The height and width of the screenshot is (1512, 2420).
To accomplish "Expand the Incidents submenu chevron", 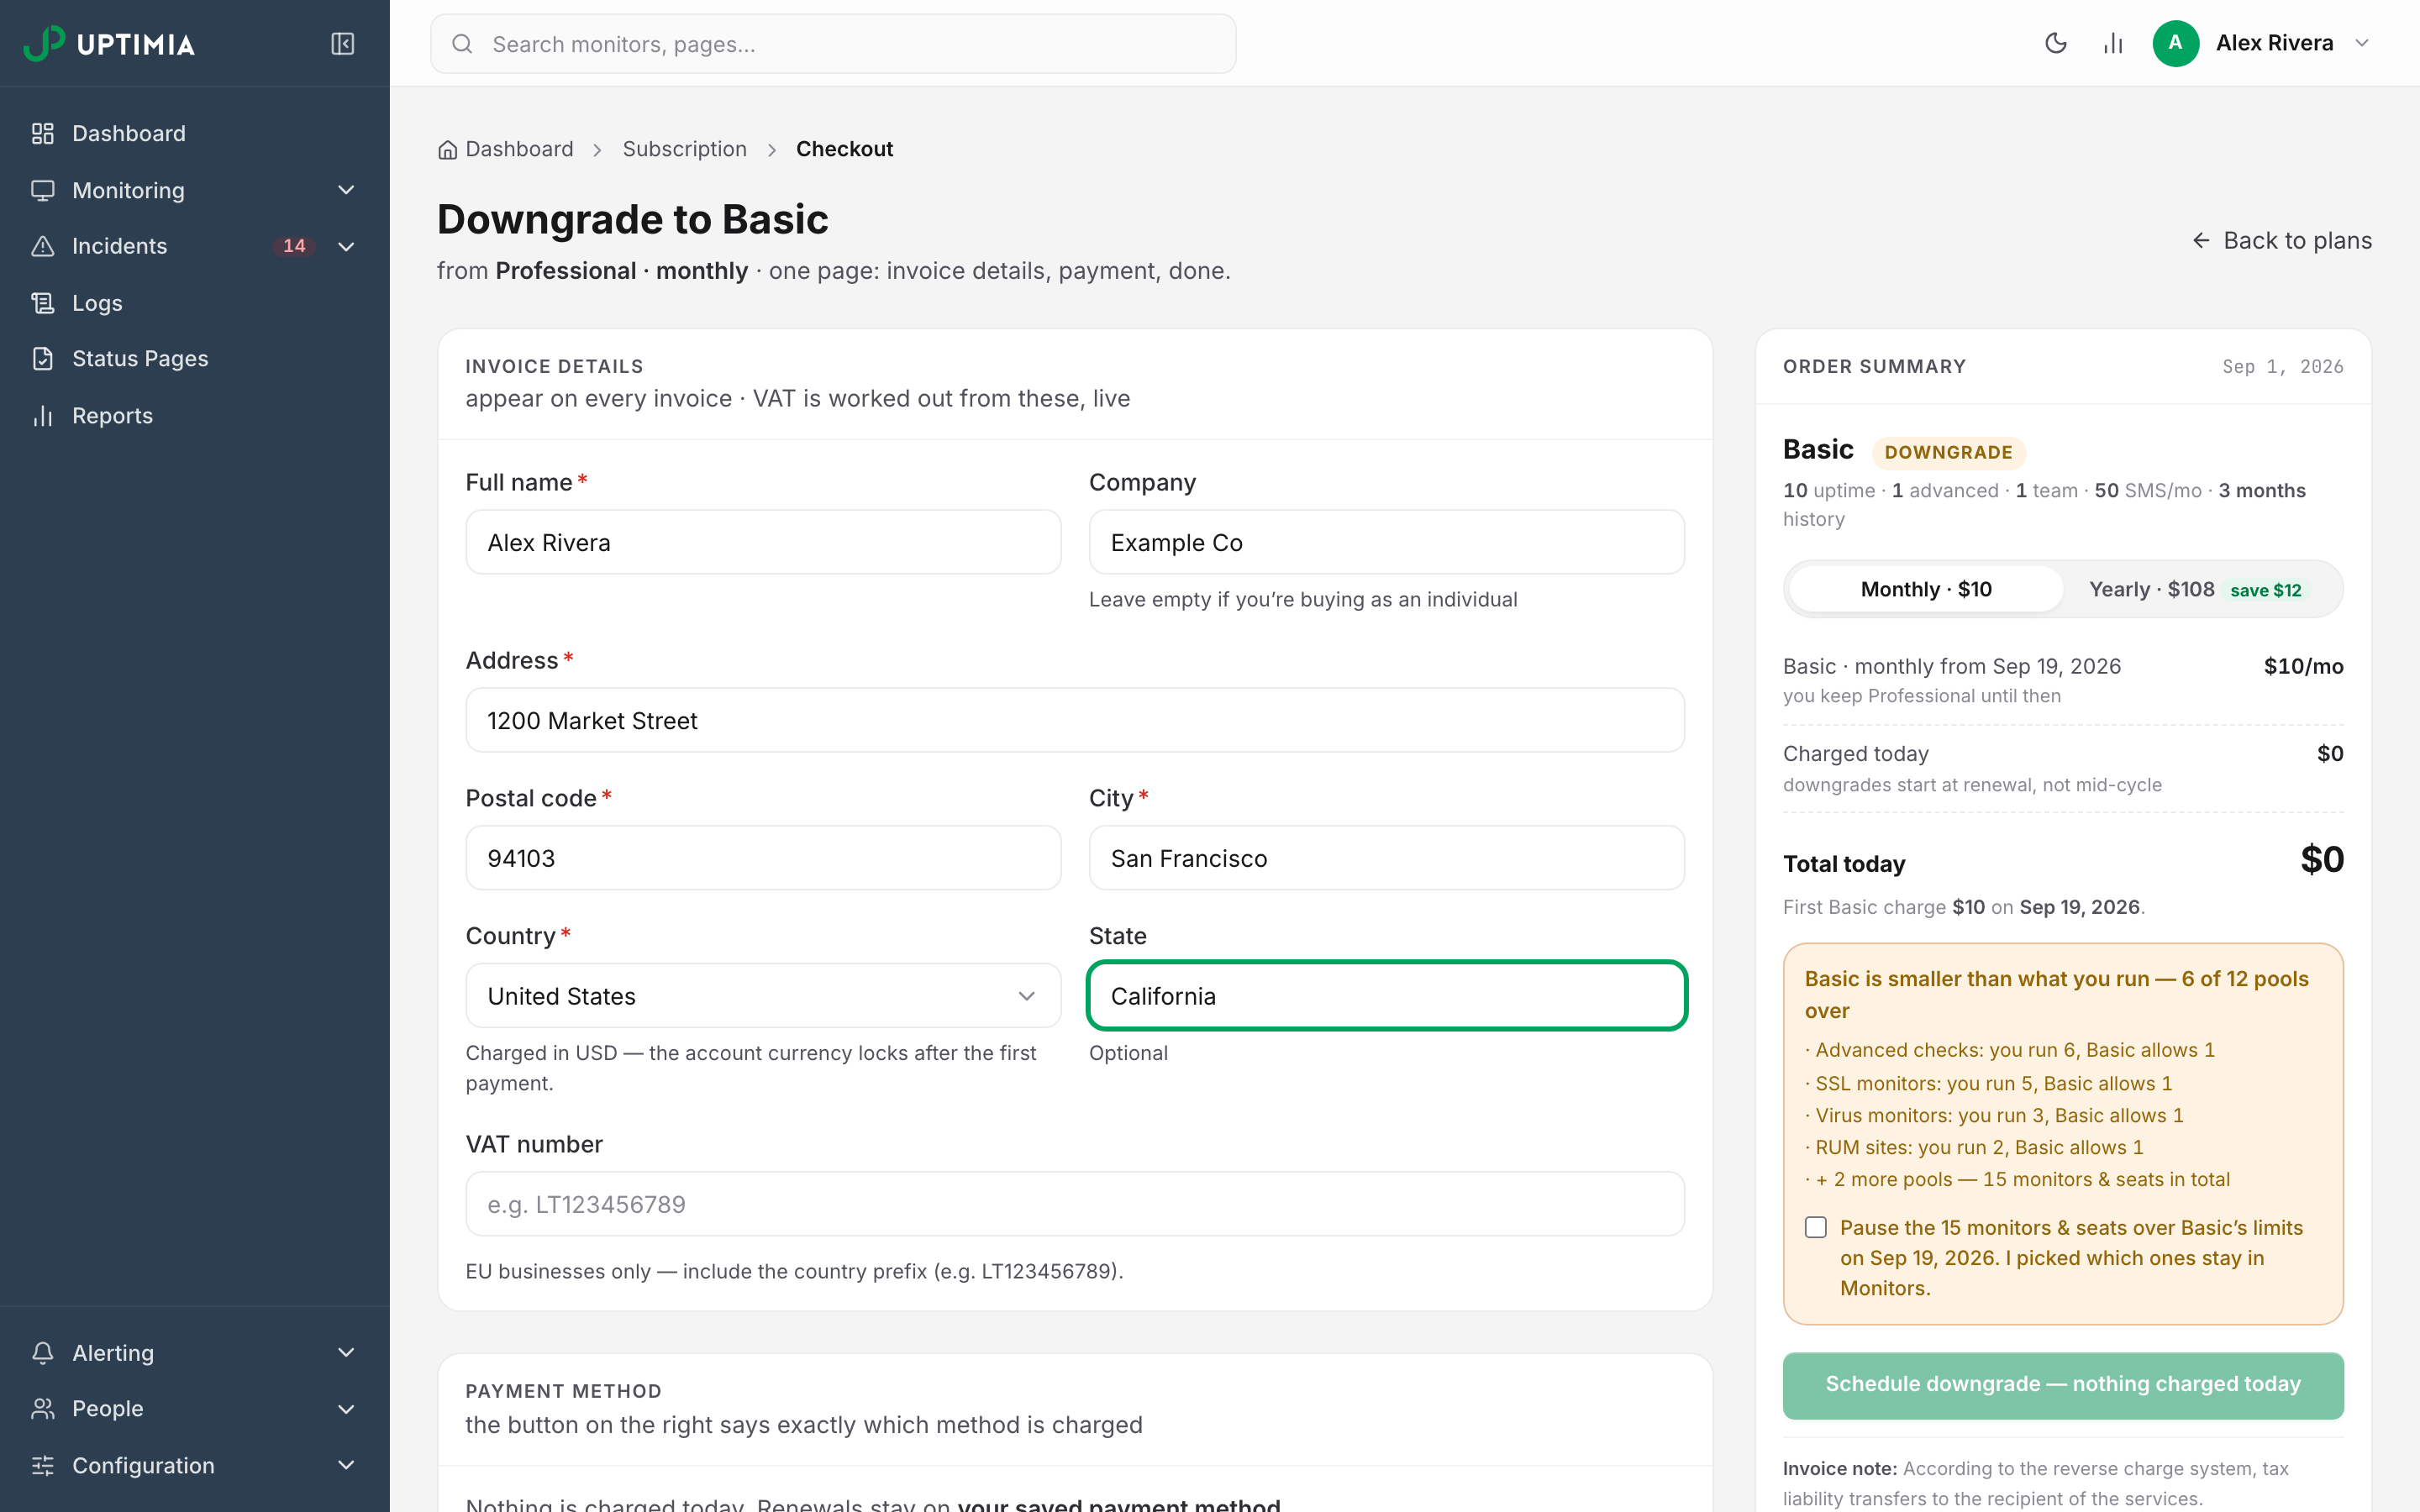I will tap(346, 246).
